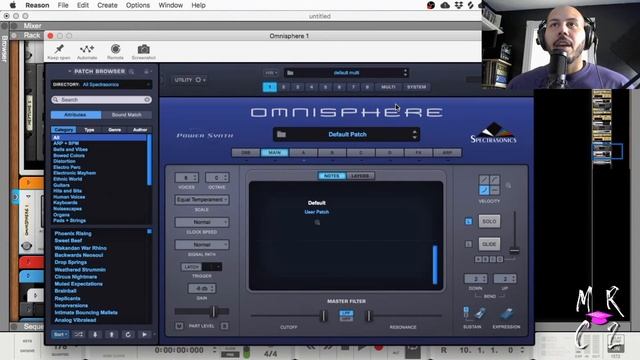Viewport: 640px width, 360px height.
Task: Open the Clock Speed Normal dropdown
Action: click(x=202, y=222)
